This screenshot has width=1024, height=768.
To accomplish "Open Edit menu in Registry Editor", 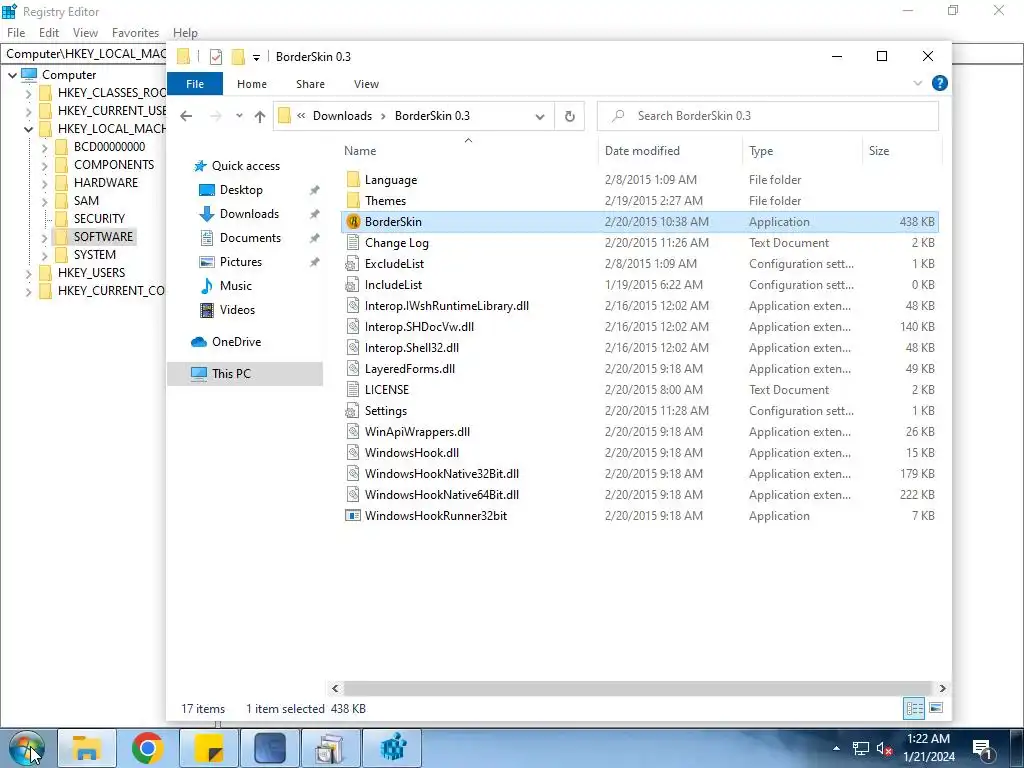I will [49, 33].
